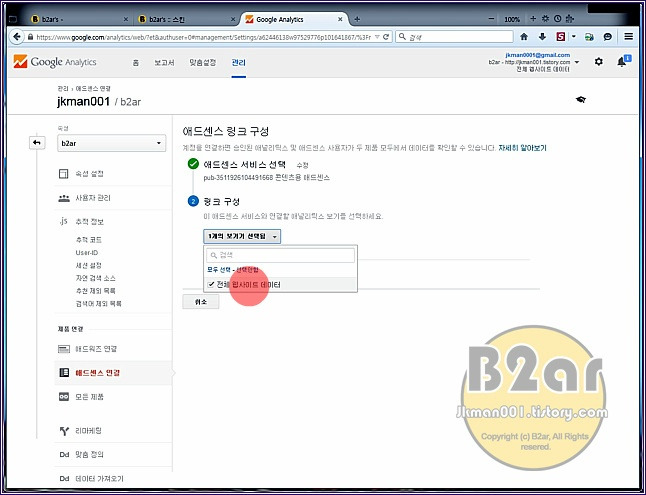
Task: Click the gear icon in the tab bar
Action: (x=545, y=19)
